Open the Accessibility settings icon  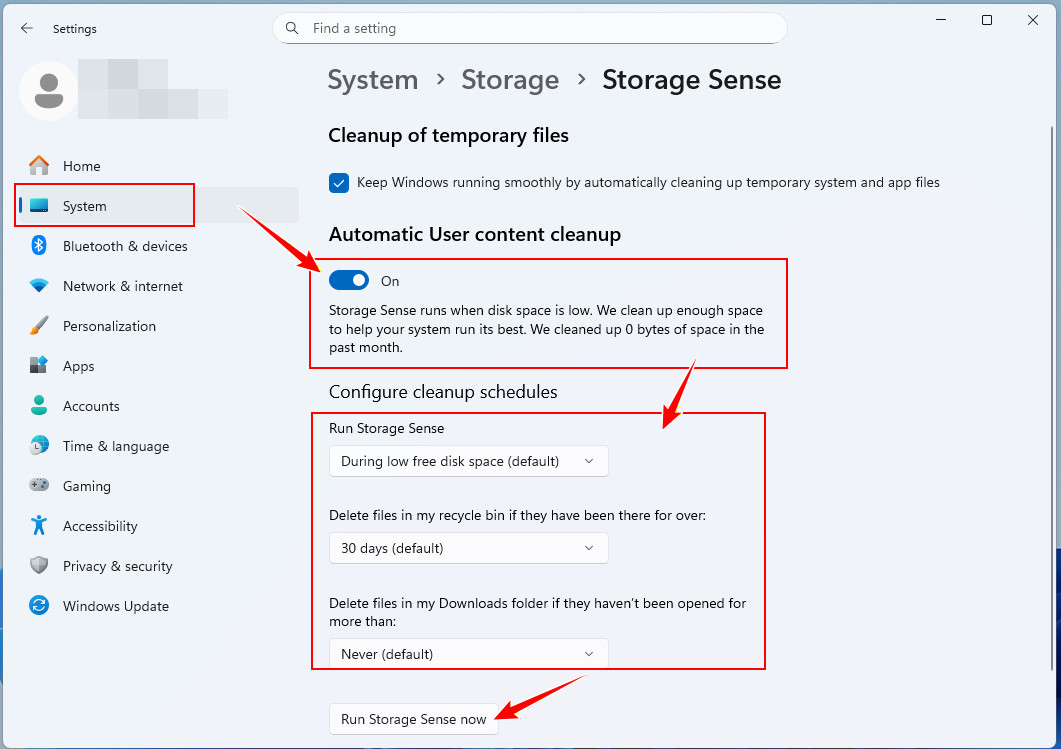(x=39, y=526)
